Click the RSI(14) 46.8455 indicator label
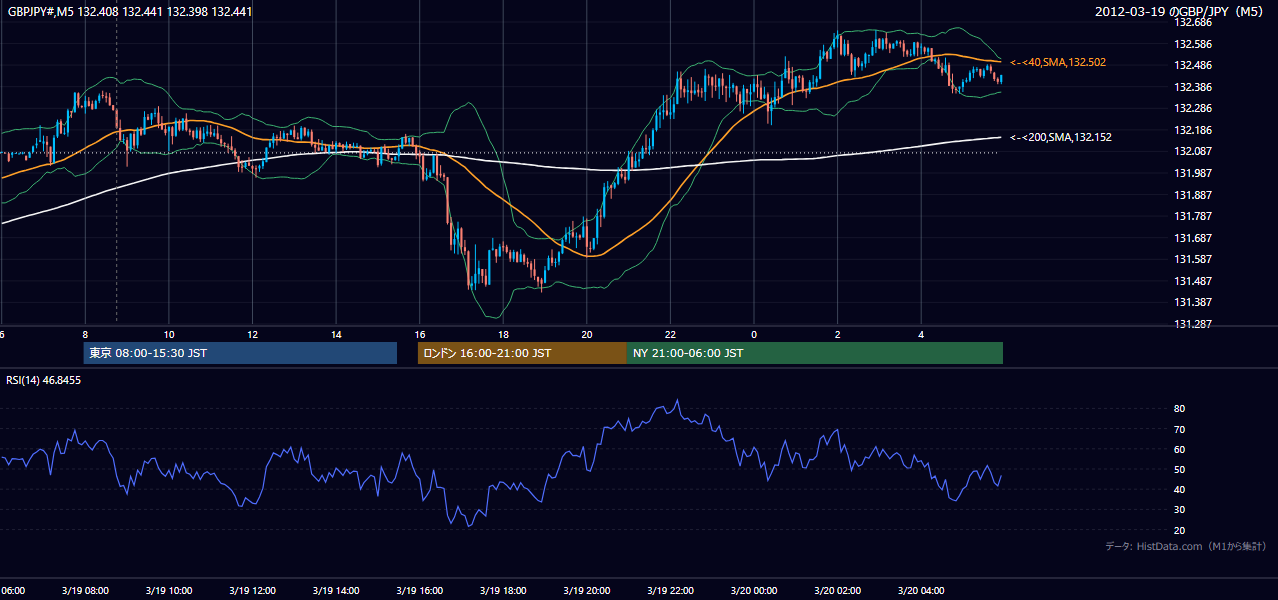The width and height of the screenshot is (1278, 600). [x=44, y=380]
